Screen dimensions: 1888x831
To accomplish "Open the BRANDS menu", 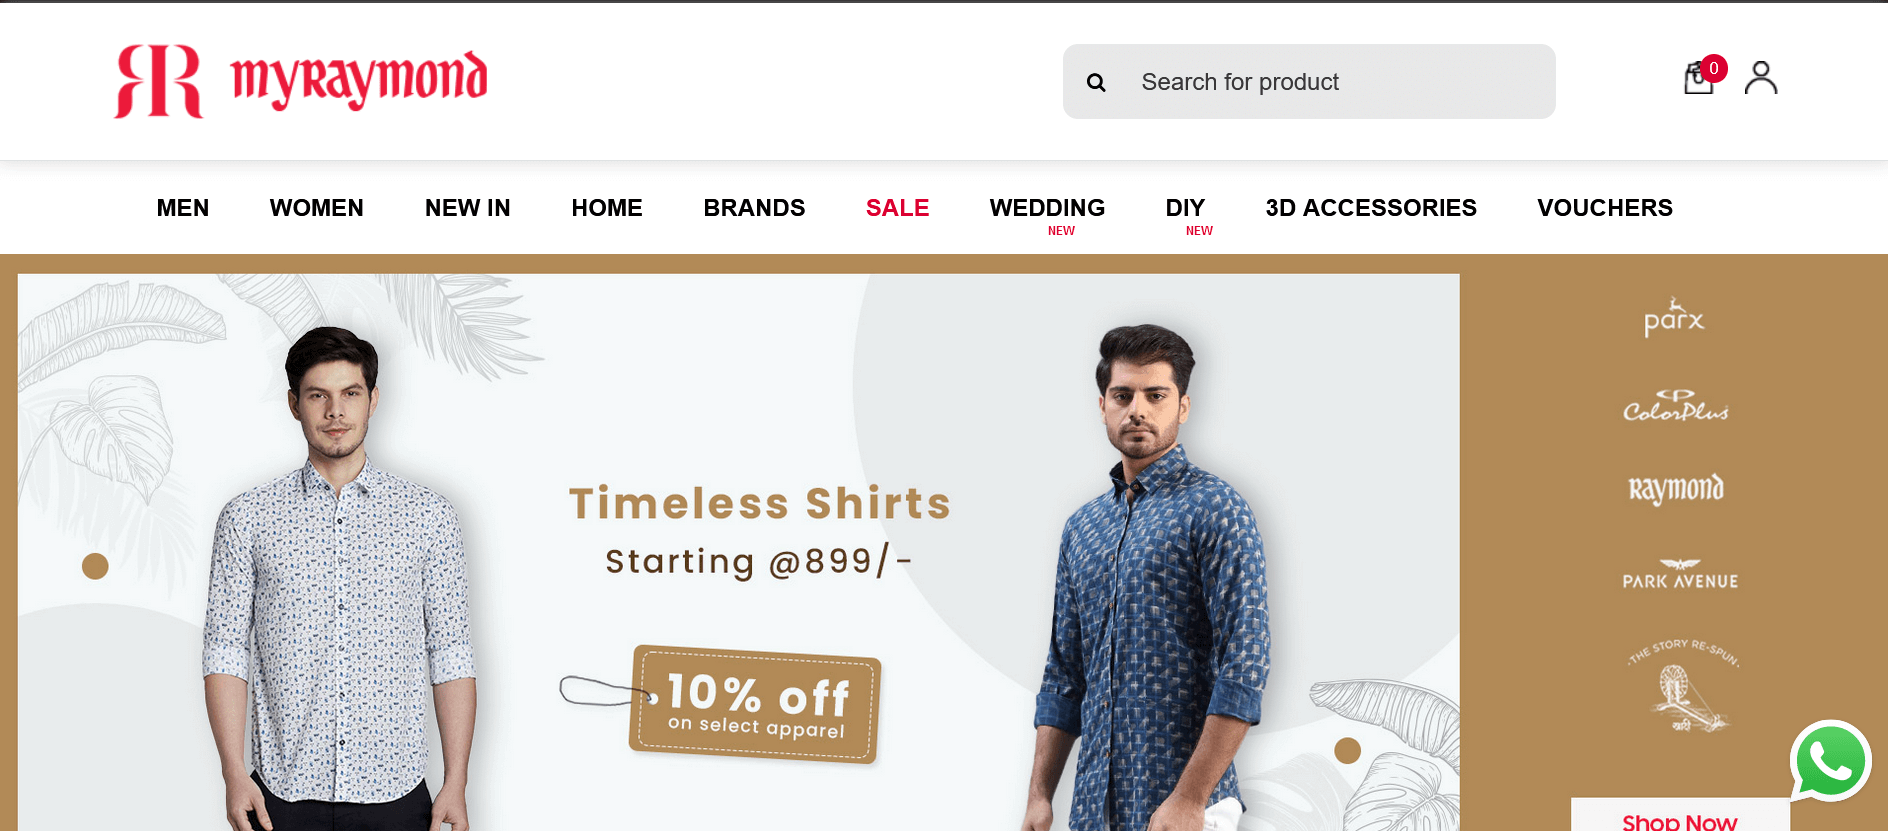I will click(754, 208).
